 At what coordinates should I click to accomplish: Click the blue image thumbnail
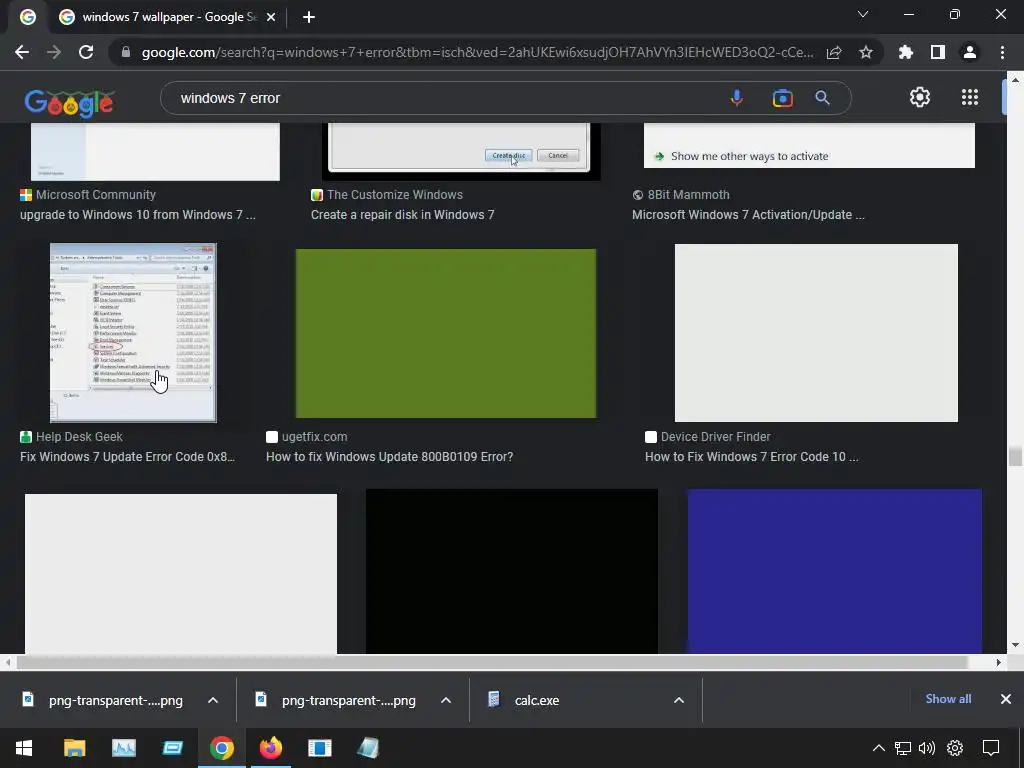click(x=835, y=571)
